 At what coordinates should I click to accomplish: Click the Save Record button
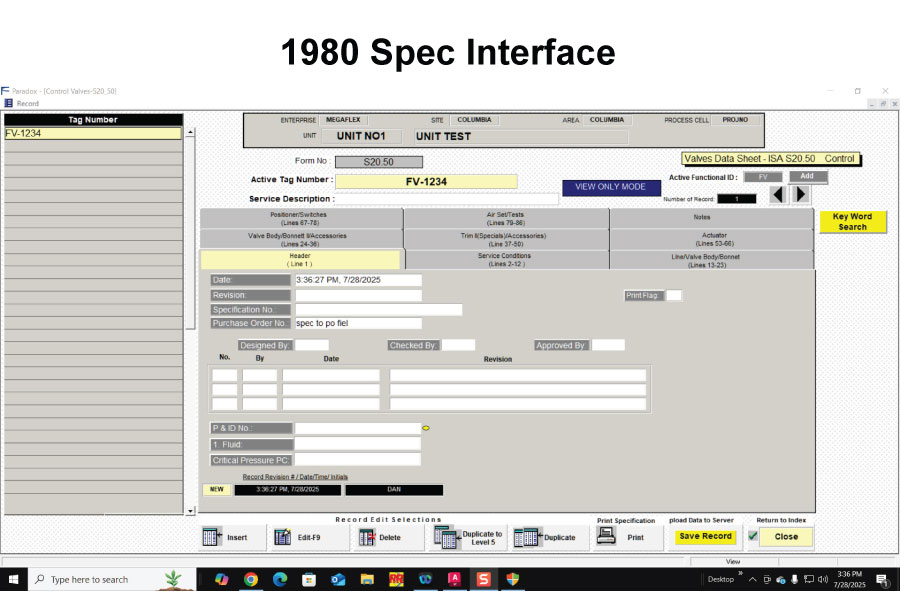[705, 537]
